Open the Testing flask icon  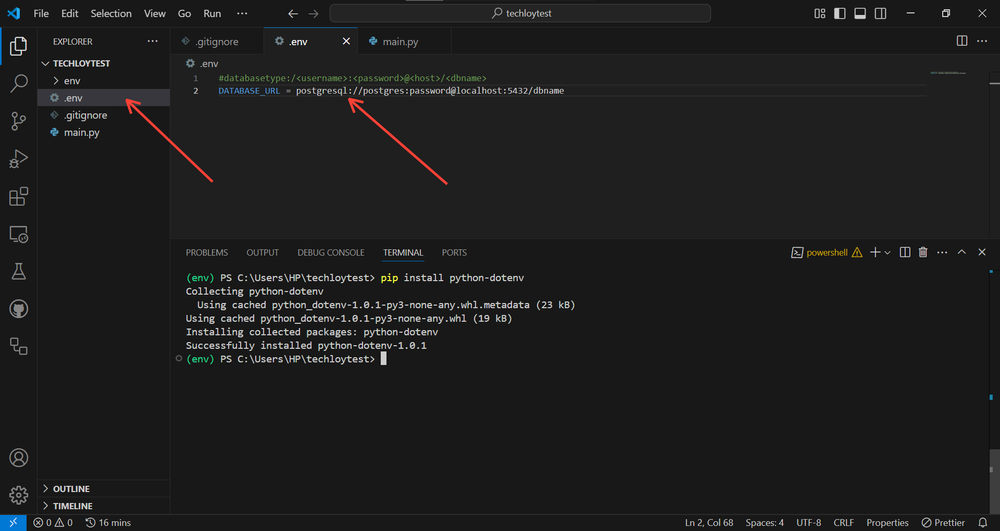(x=18, y=272)
